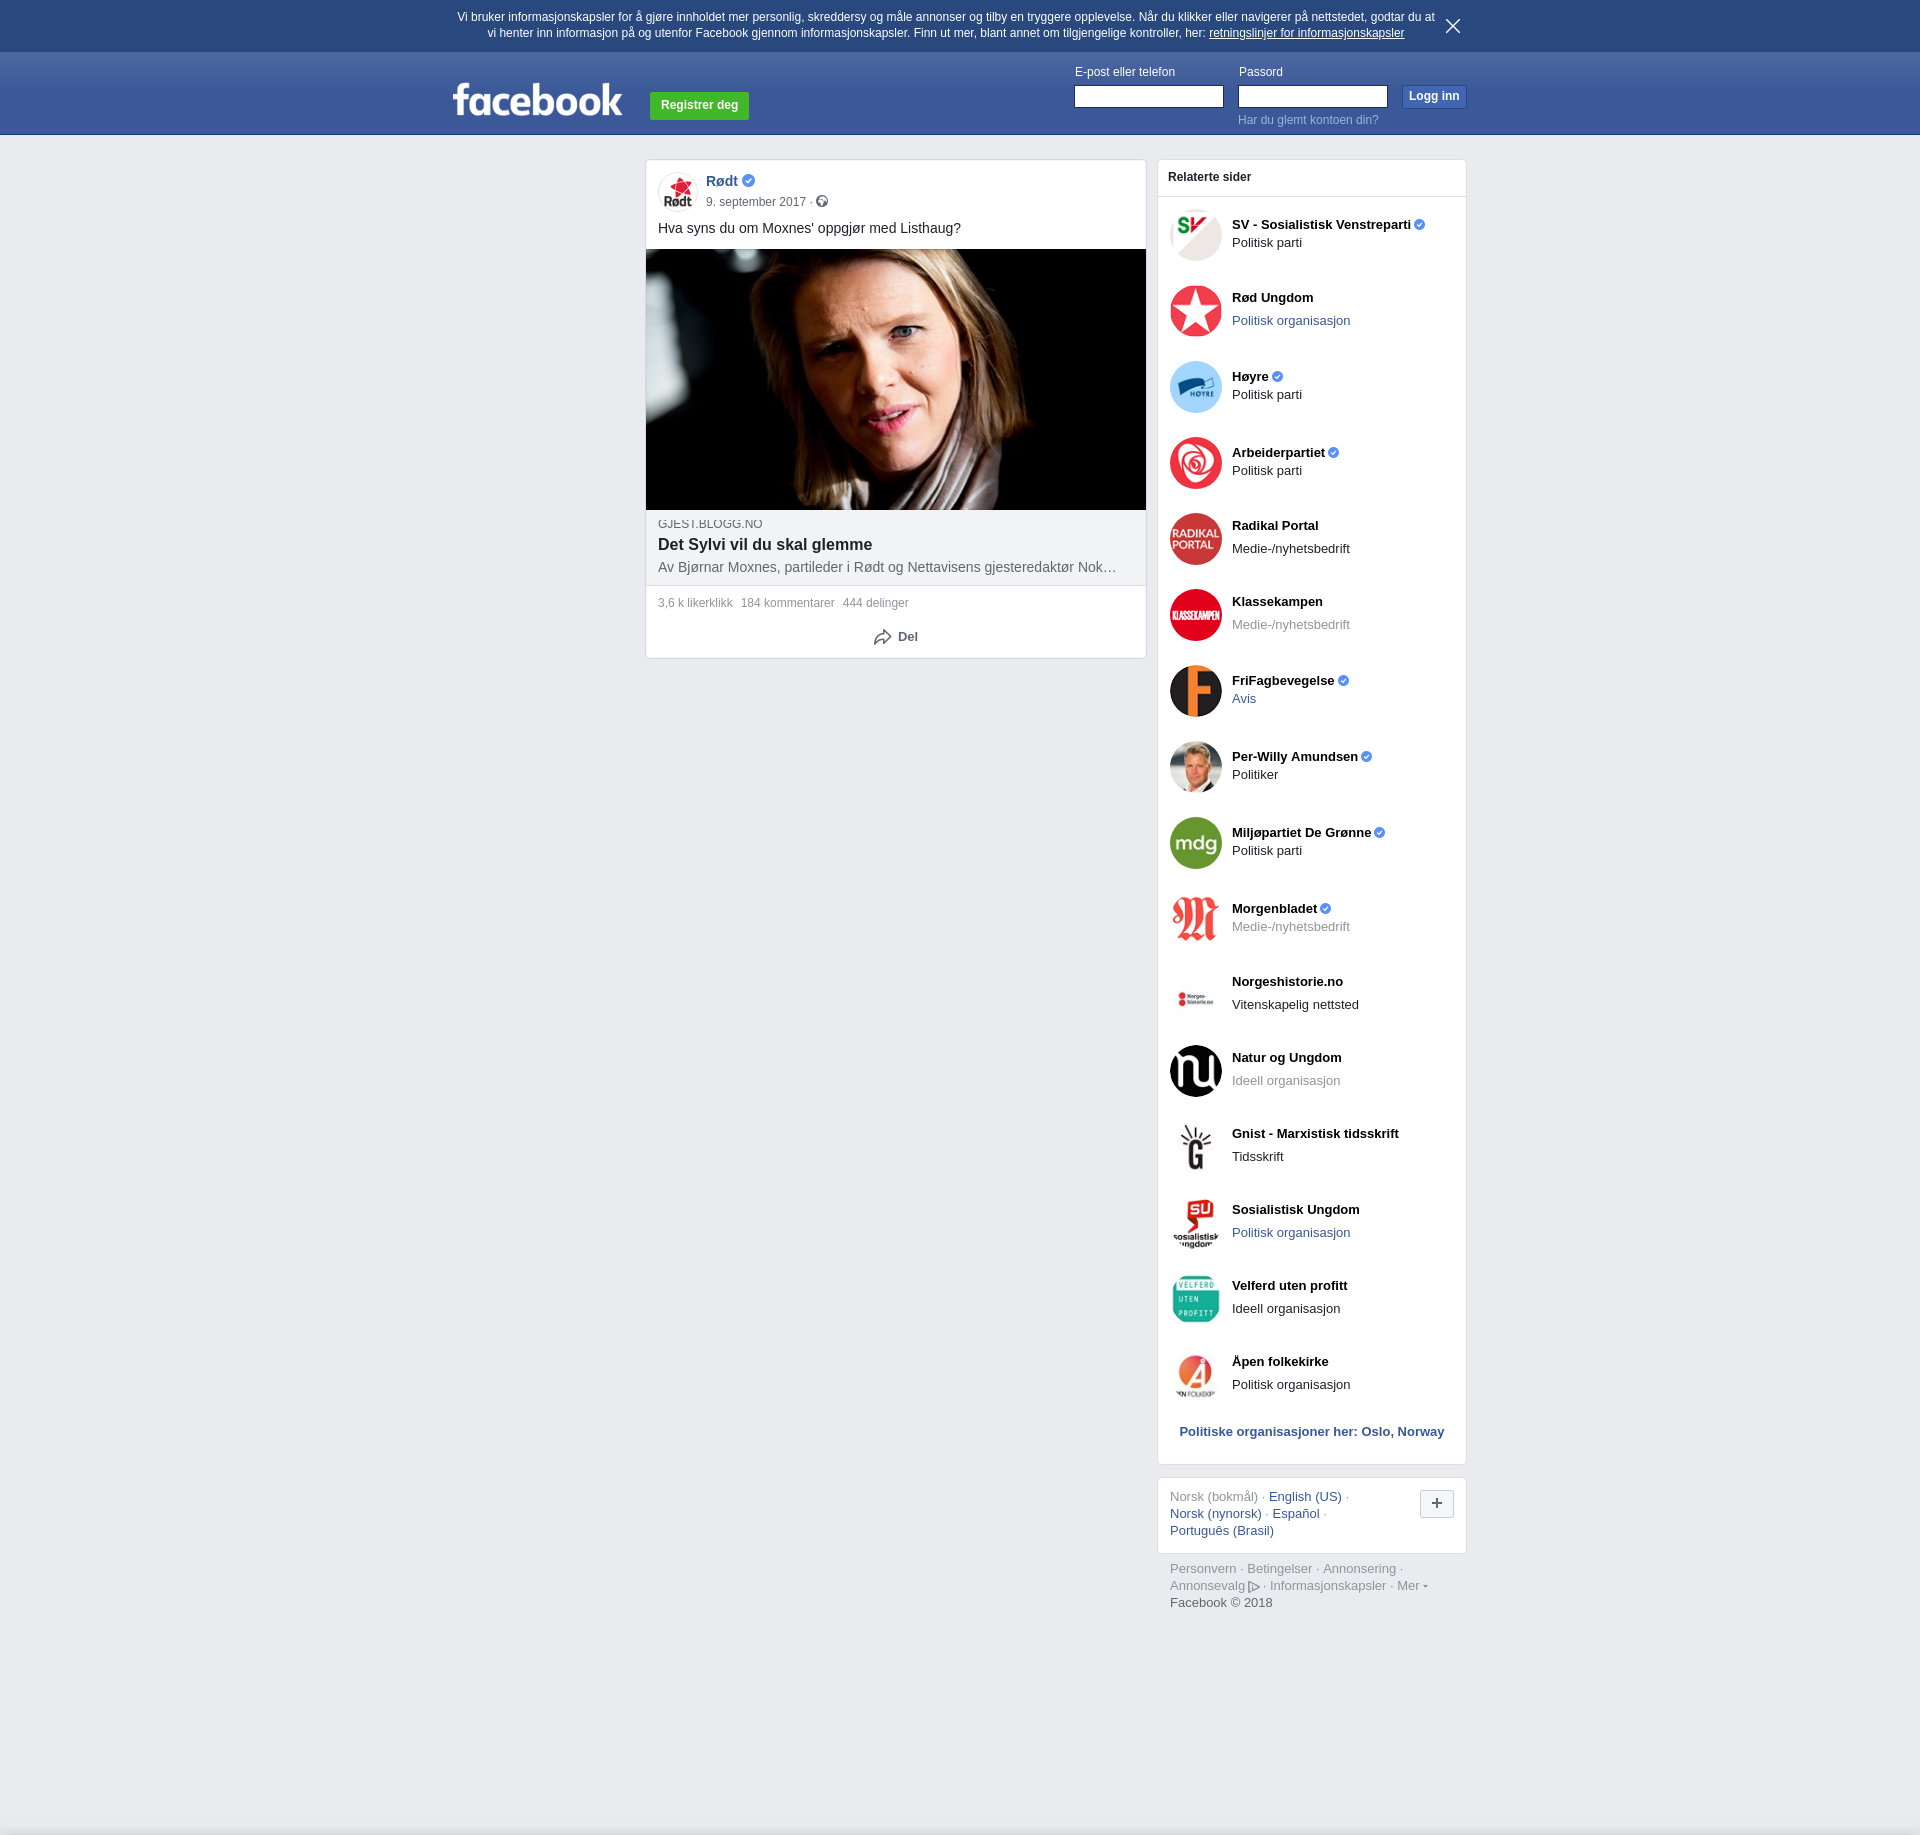Click the FriFagbevegelse F icon

(1195, 691)
